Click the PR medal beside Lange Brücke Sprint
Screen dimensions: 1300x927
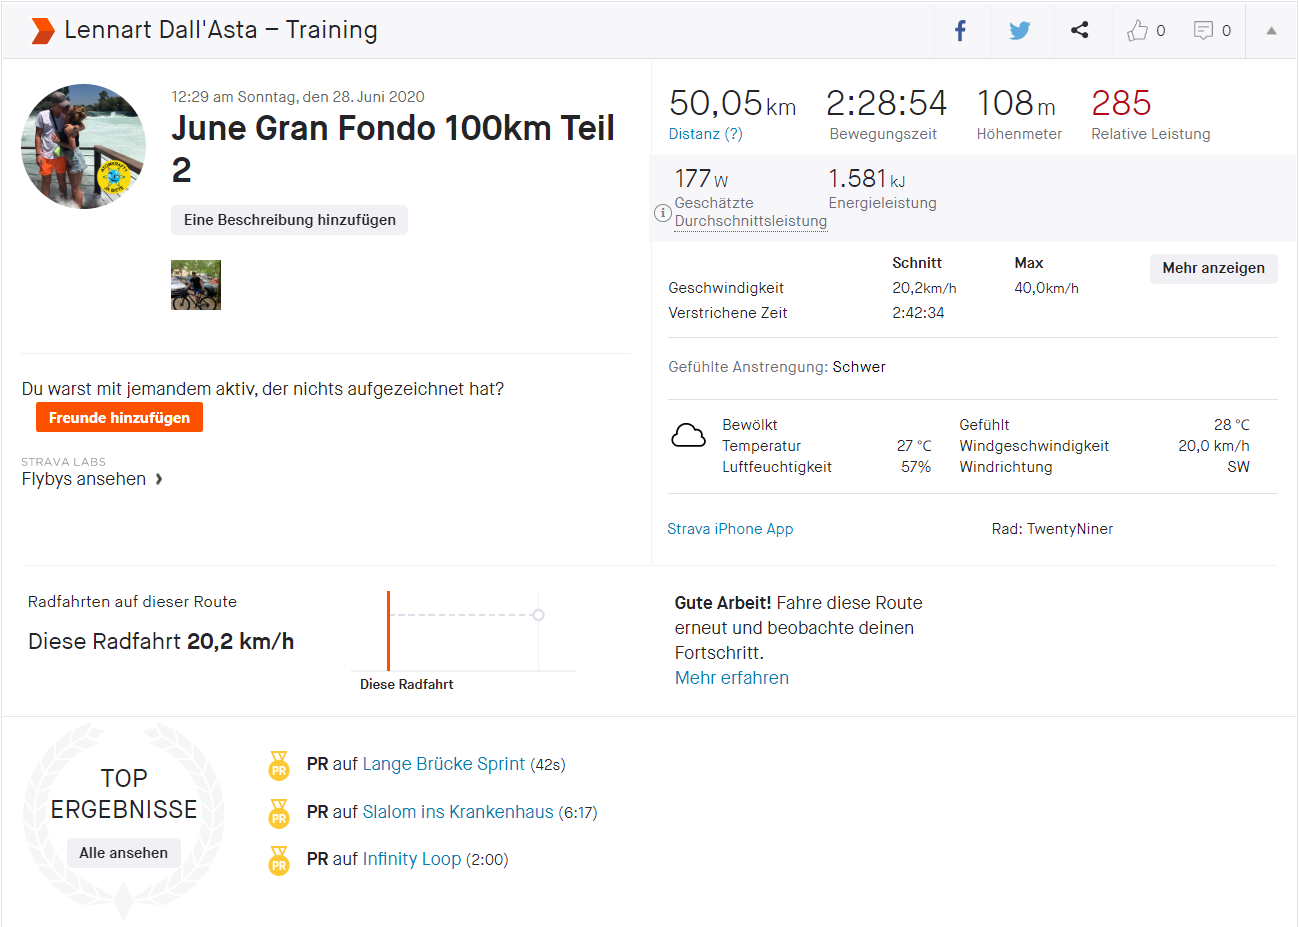point(278,766)
